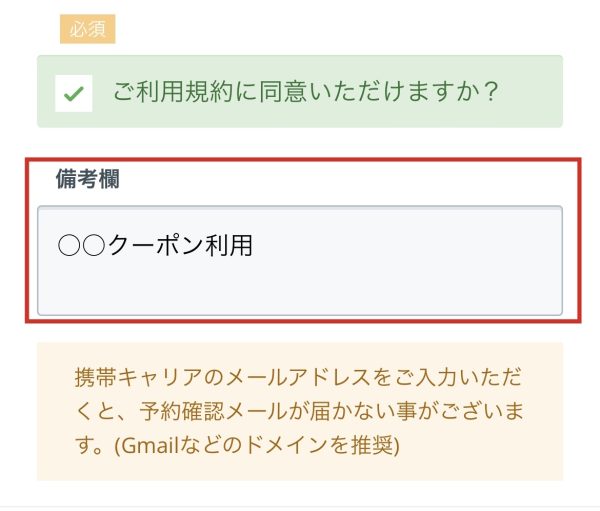Click the word ご利用規約 in the agreement

tap(171, 92)
